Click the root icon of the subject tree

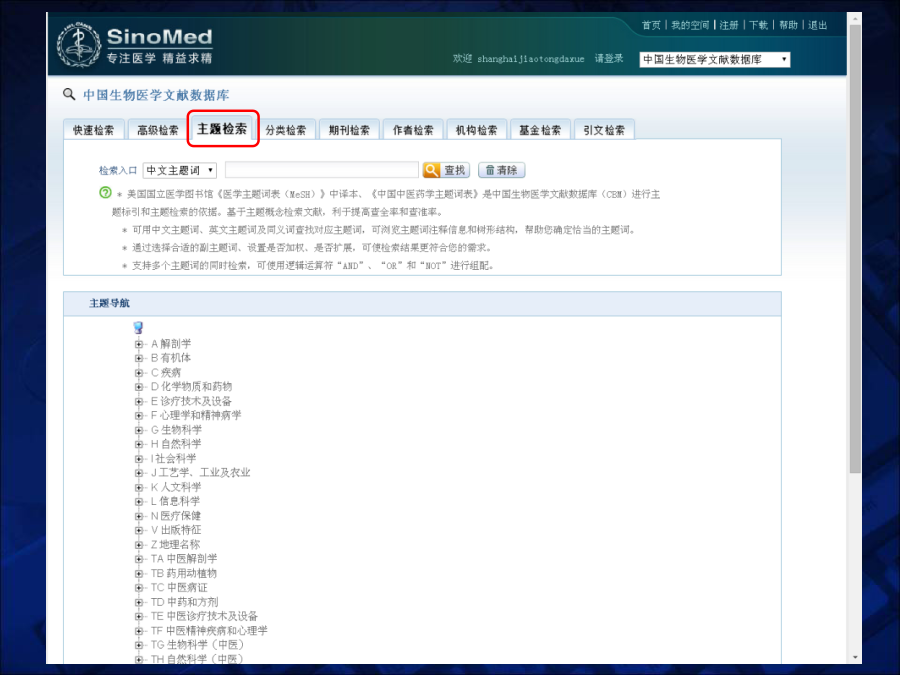coord(138,328)
